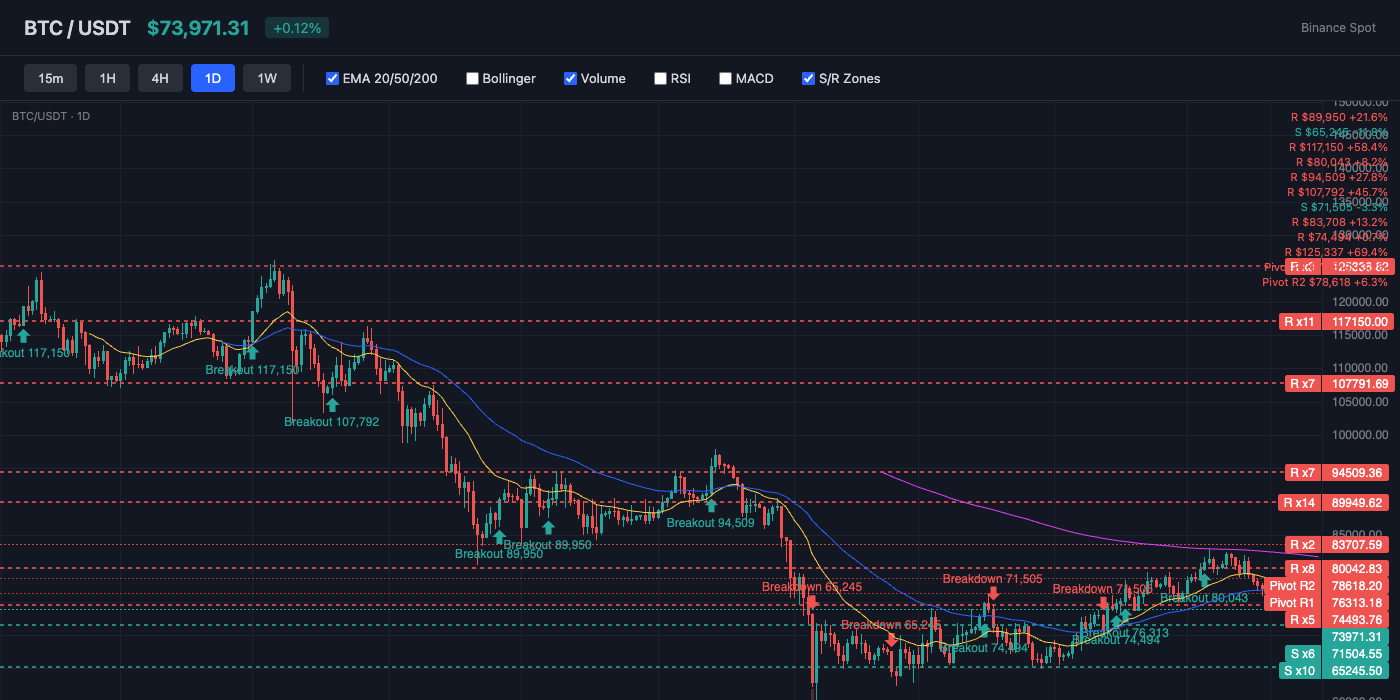Tick the Bollinger bands checkbox

(472, 78)
